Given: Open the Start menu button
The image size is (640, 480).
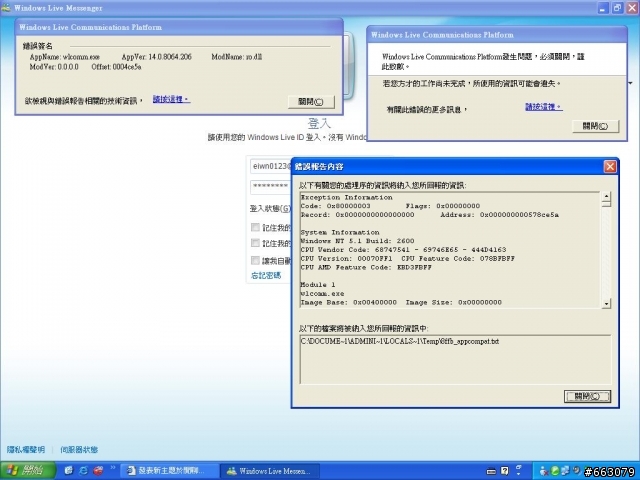Looking at the screenshot, I should pos(28,471).
